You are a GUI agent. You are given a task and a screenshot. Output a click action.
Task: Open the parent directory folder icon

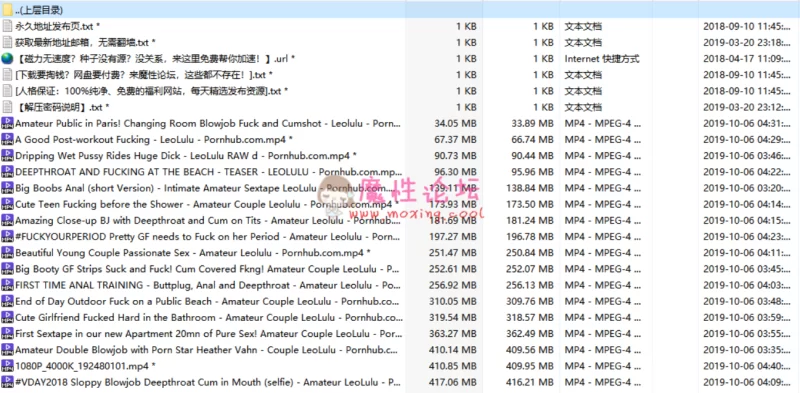point(7,10)
